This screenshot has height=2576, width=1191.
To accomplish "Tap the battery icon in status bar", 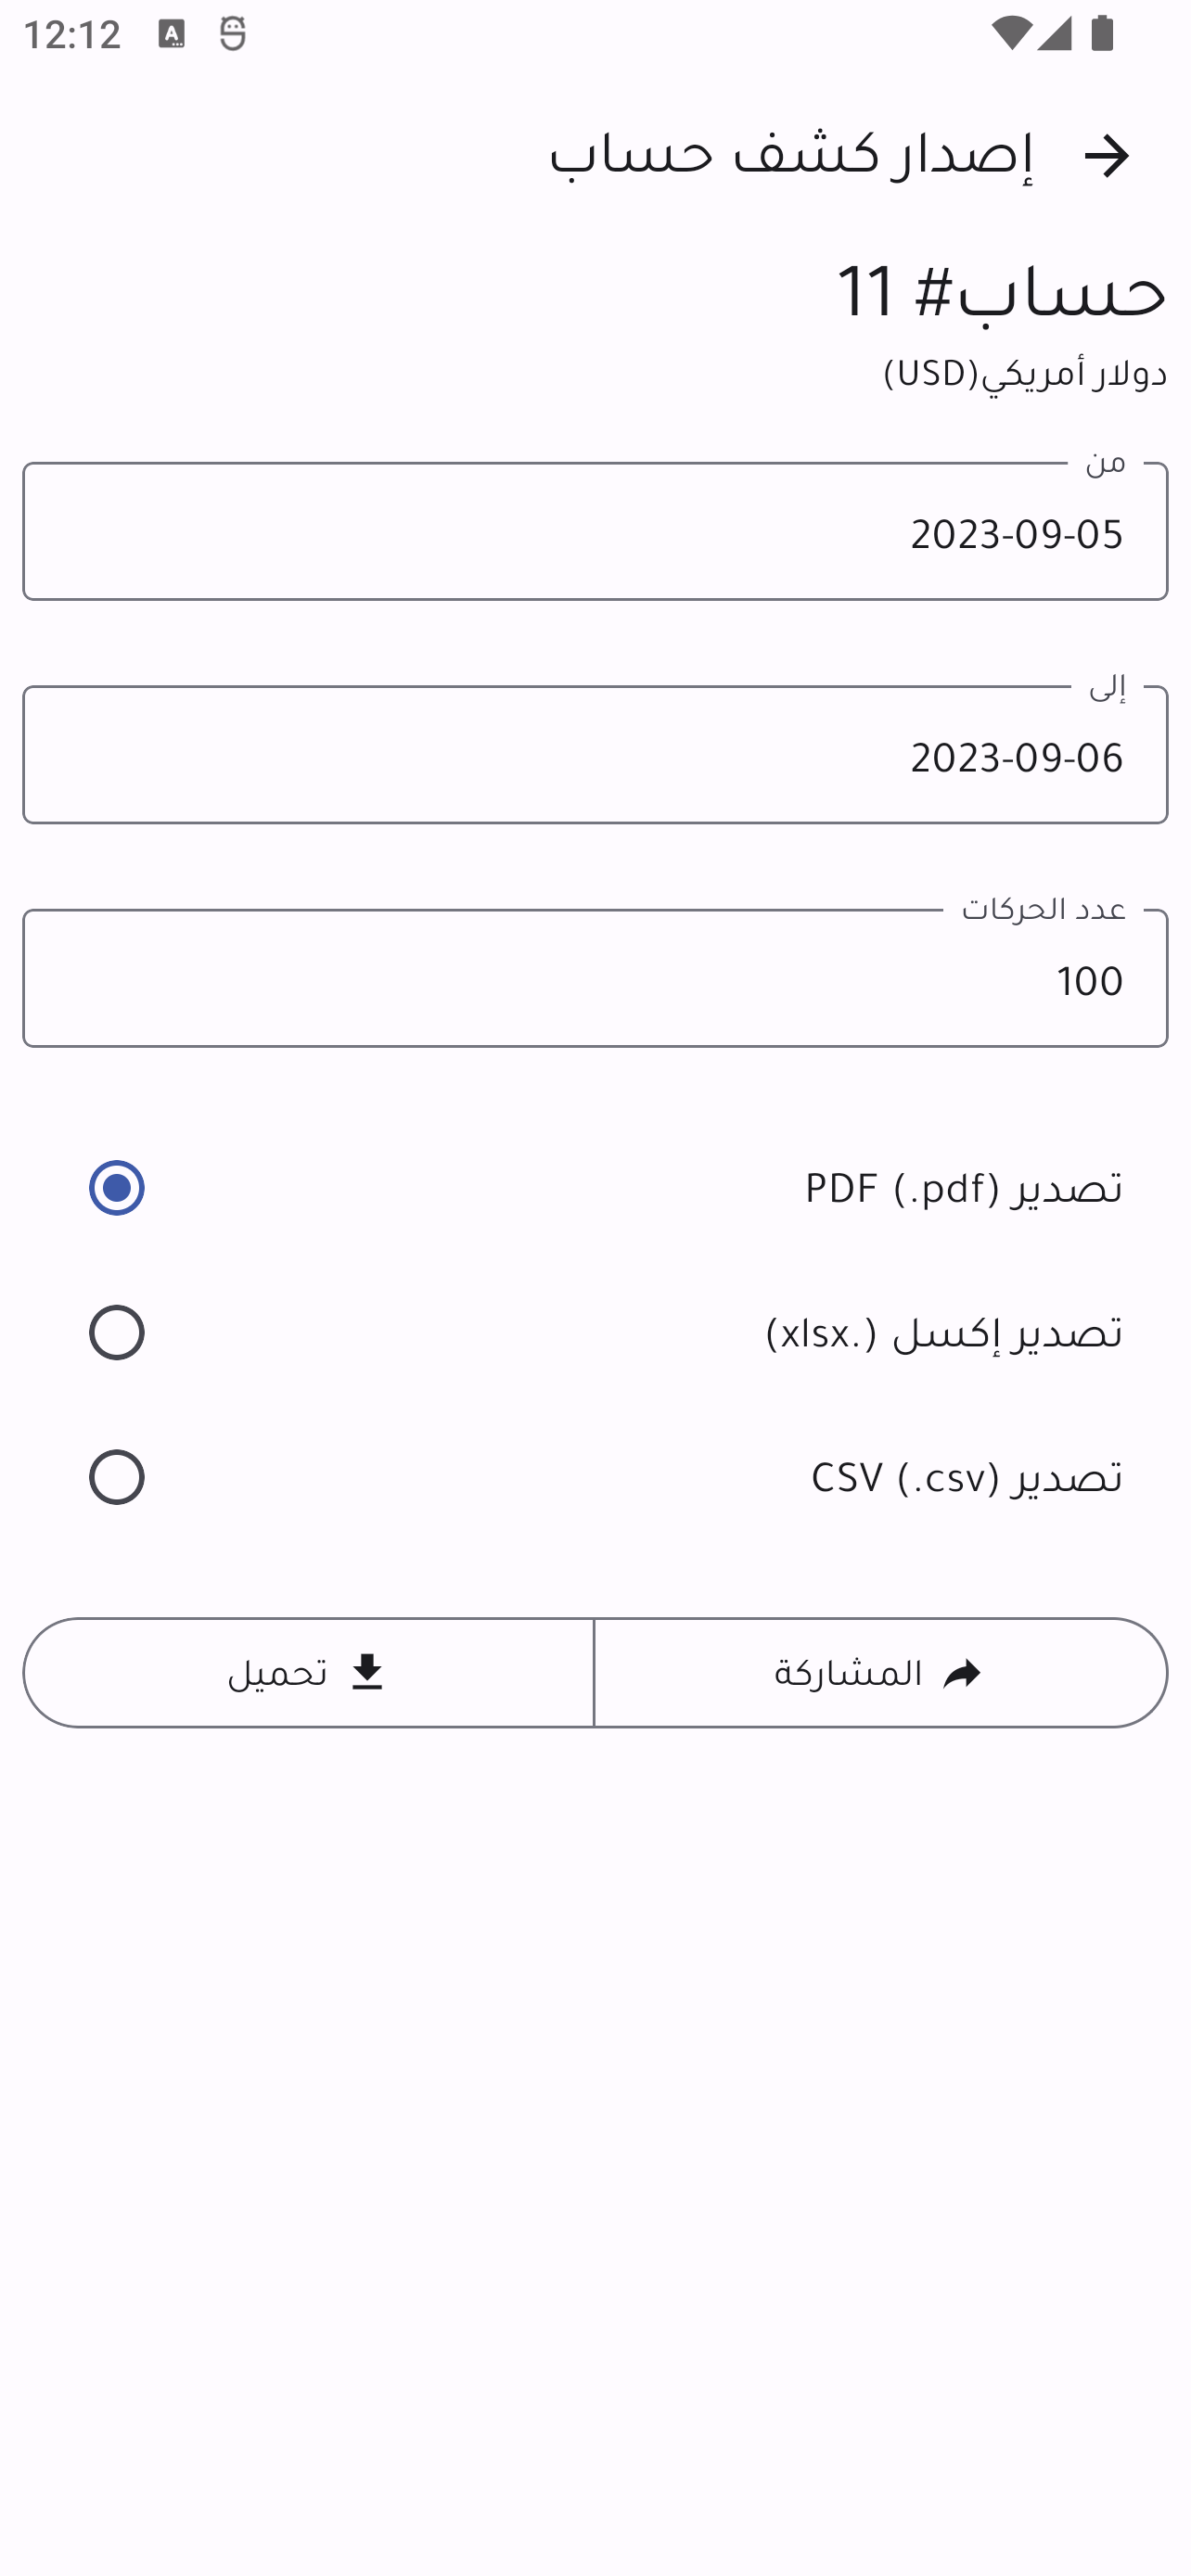I will (x=1102, y=35).
